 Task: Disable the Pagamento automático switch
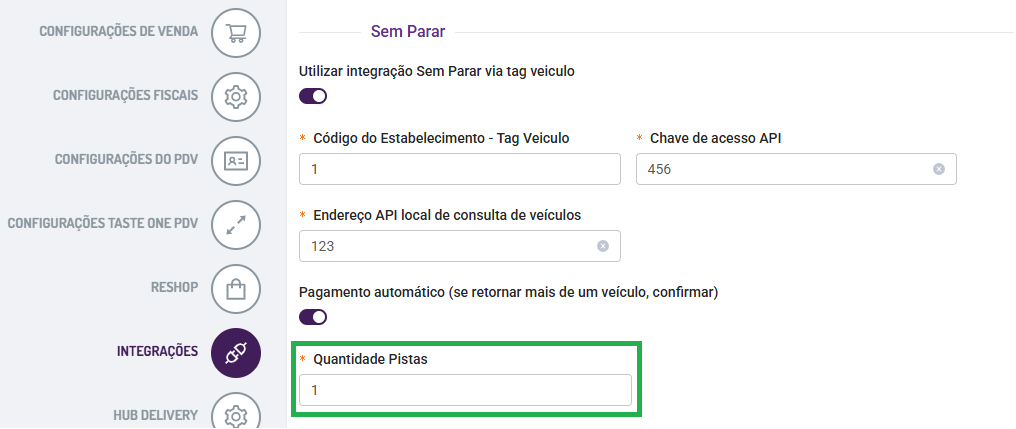click(x=313, y=317)
